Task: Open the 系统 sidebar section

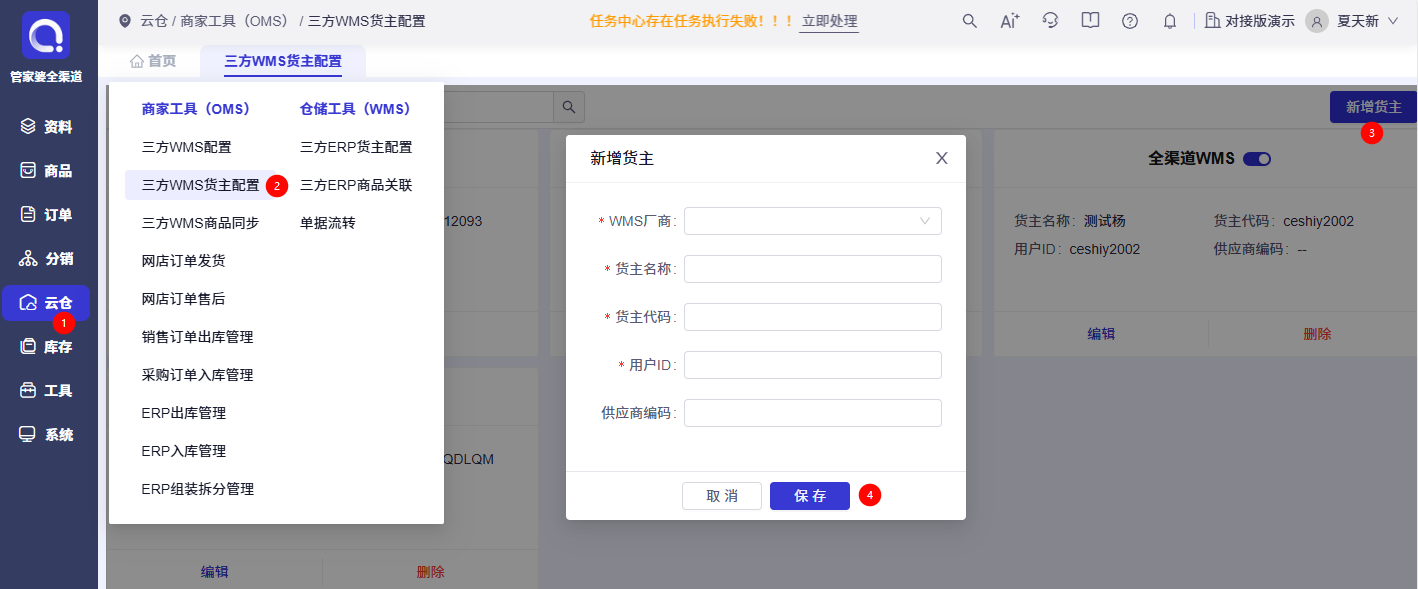Action: tap(46, 435)
